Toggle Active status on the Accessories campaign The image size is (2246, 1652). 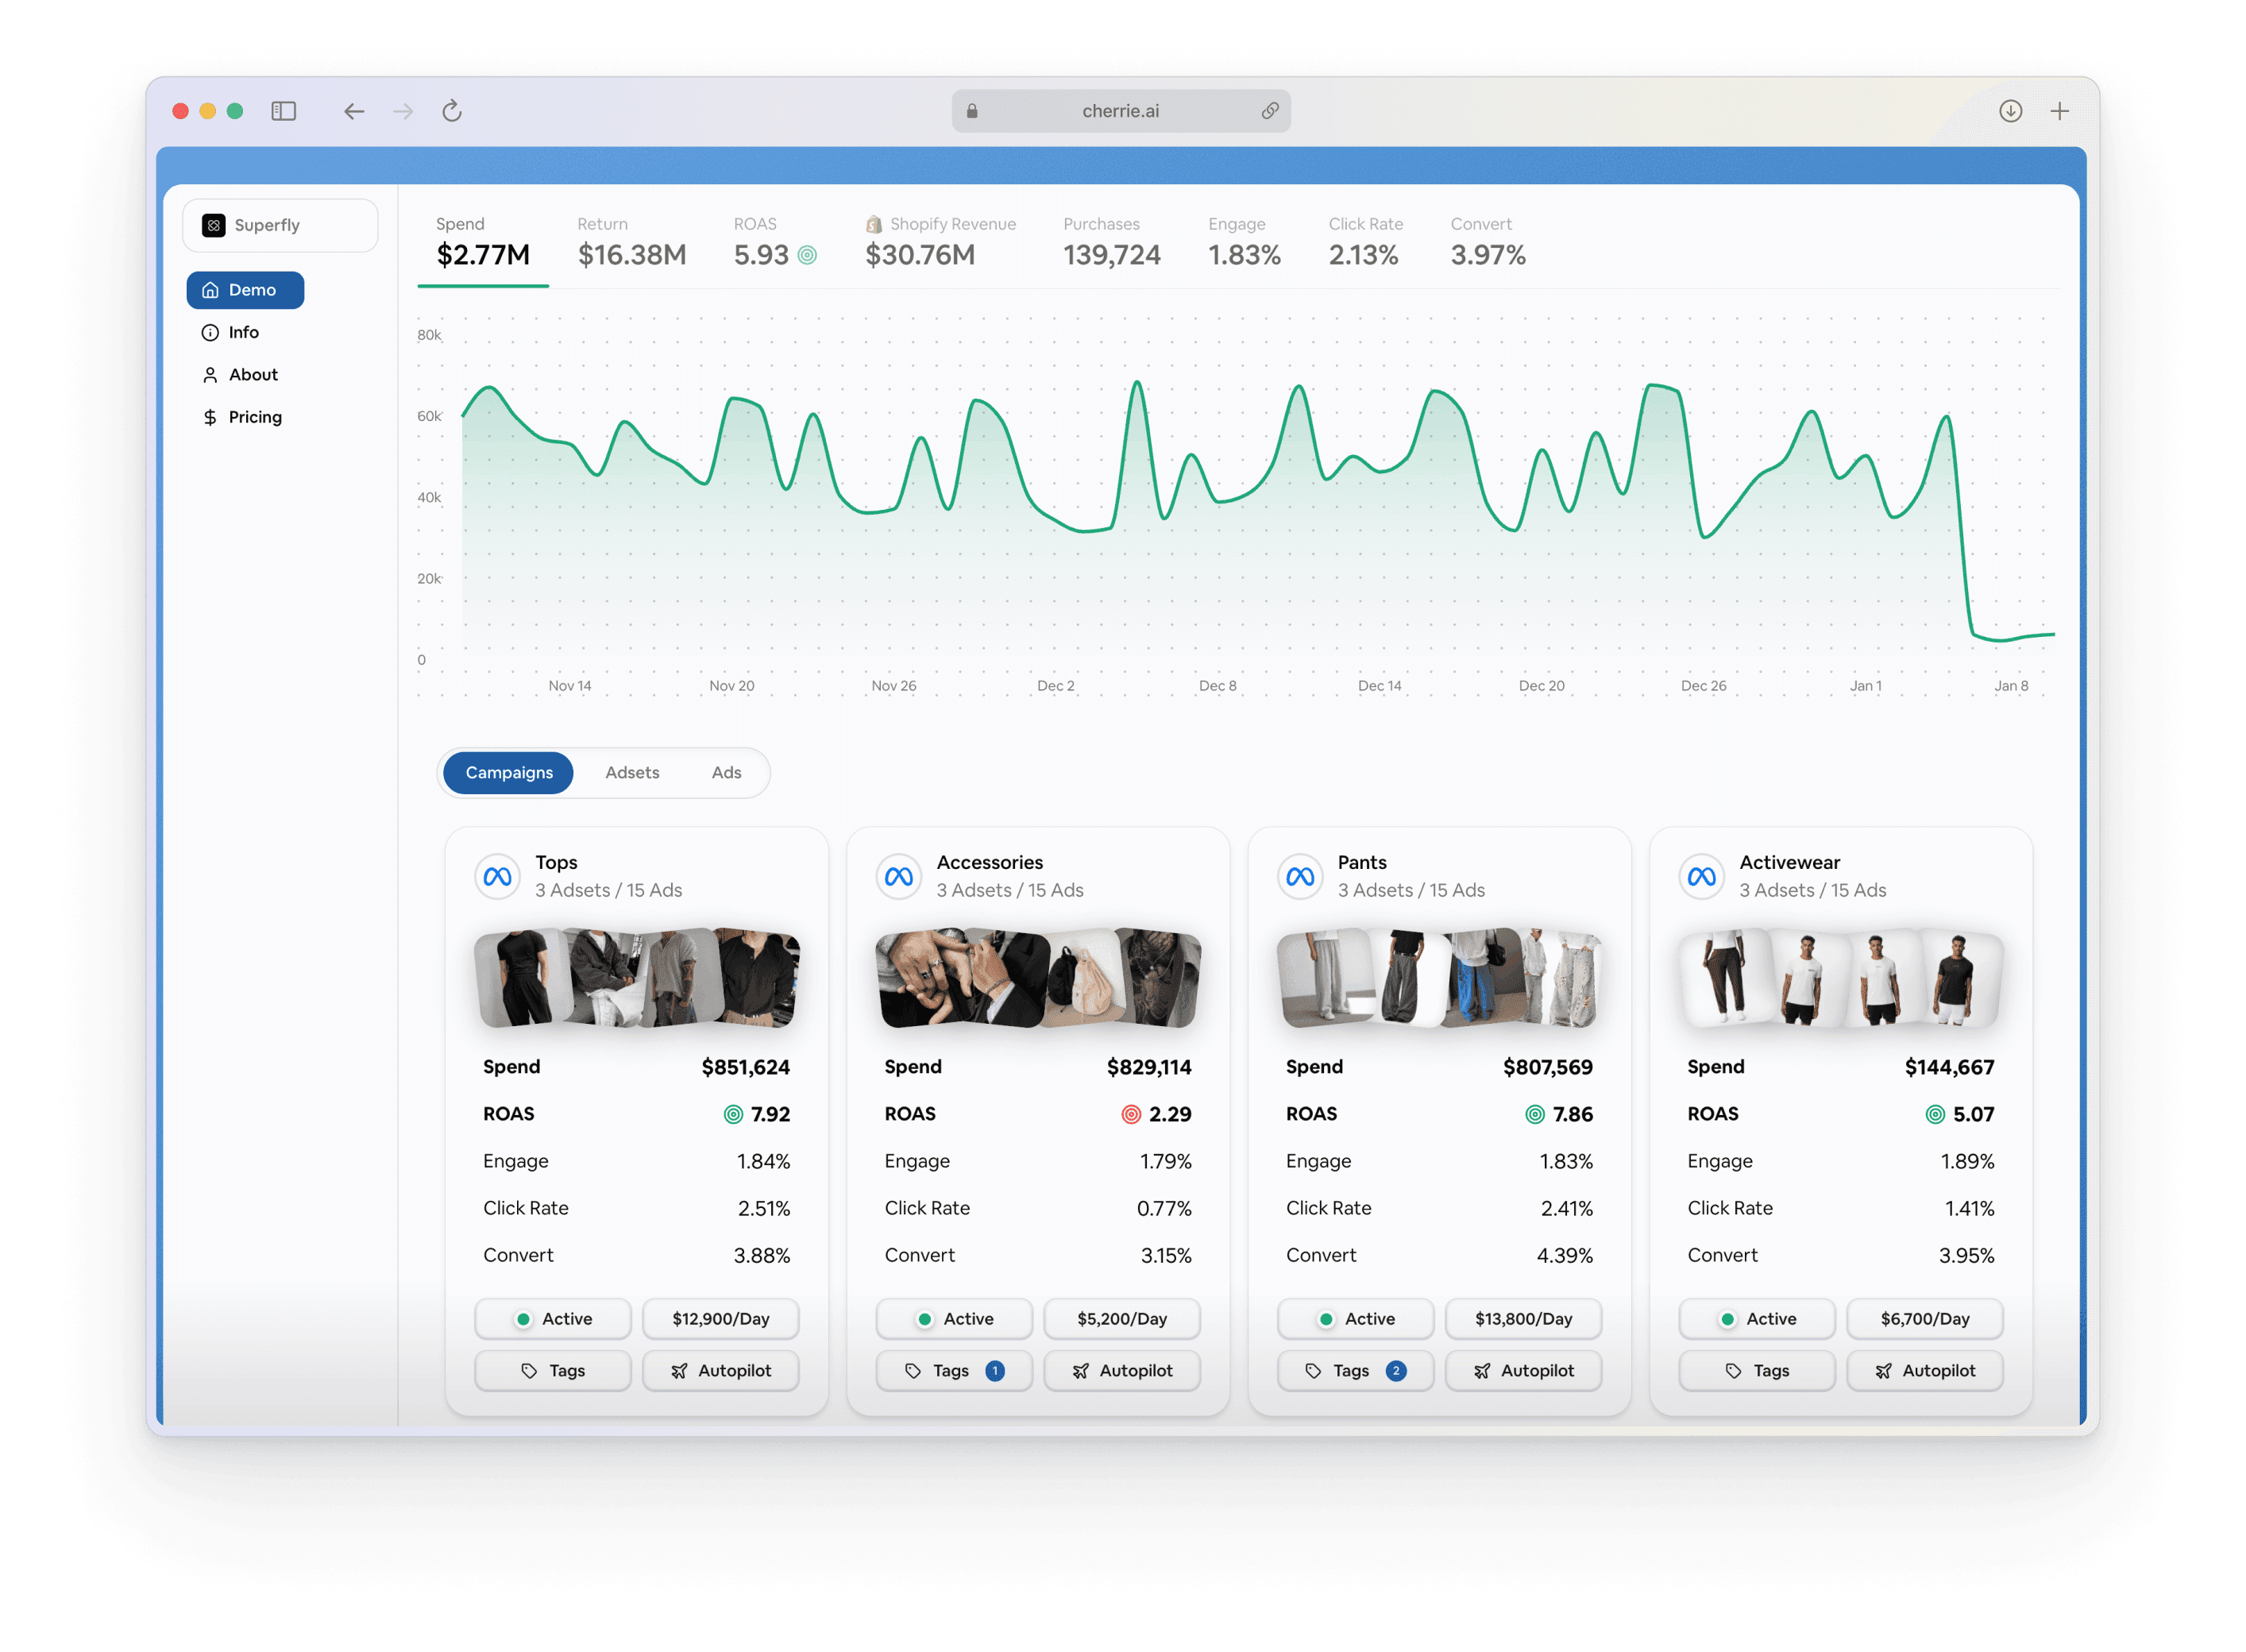(x=954, y=1319)
